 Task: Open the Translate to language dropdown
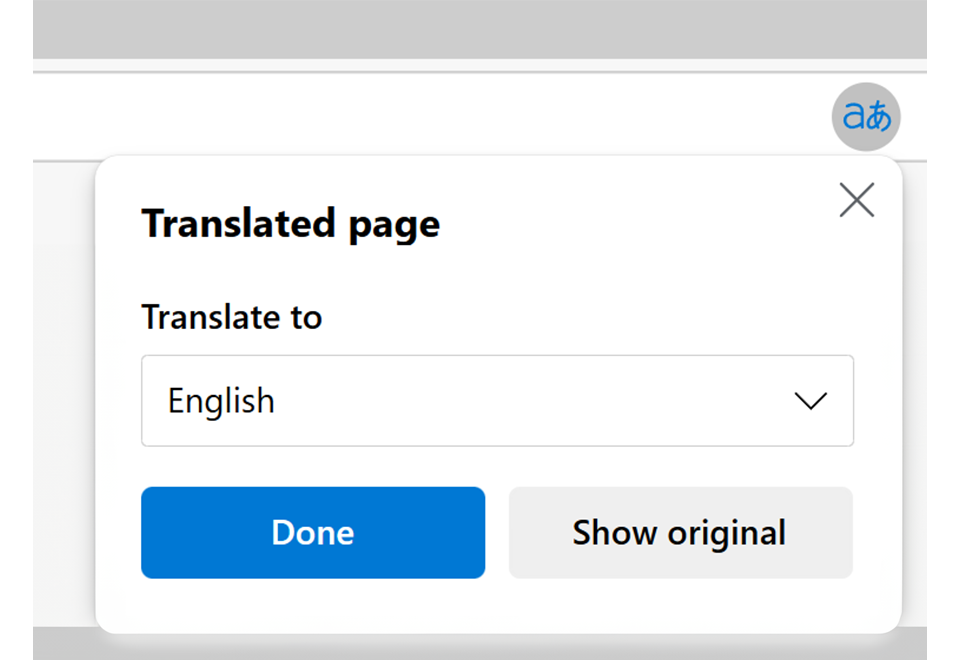497,401
